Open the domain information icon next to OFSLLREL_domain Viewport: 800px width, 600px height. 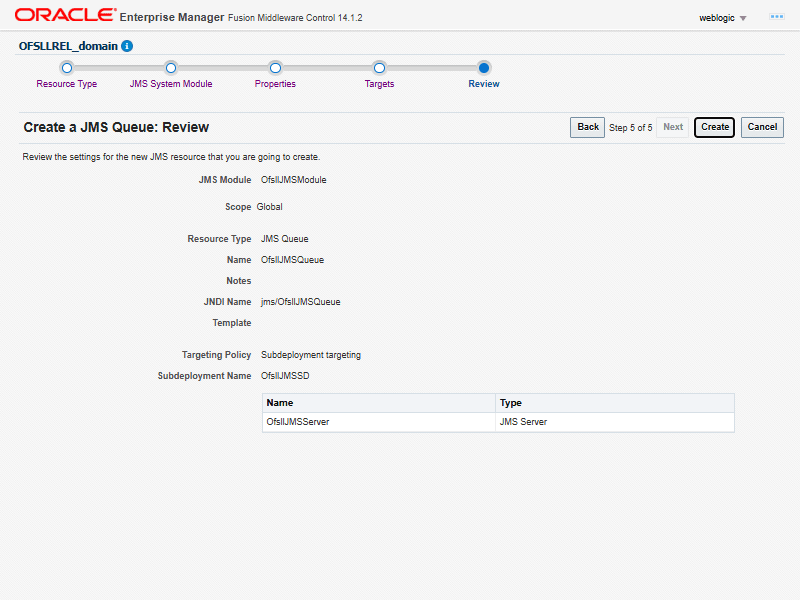pos(127,46)
